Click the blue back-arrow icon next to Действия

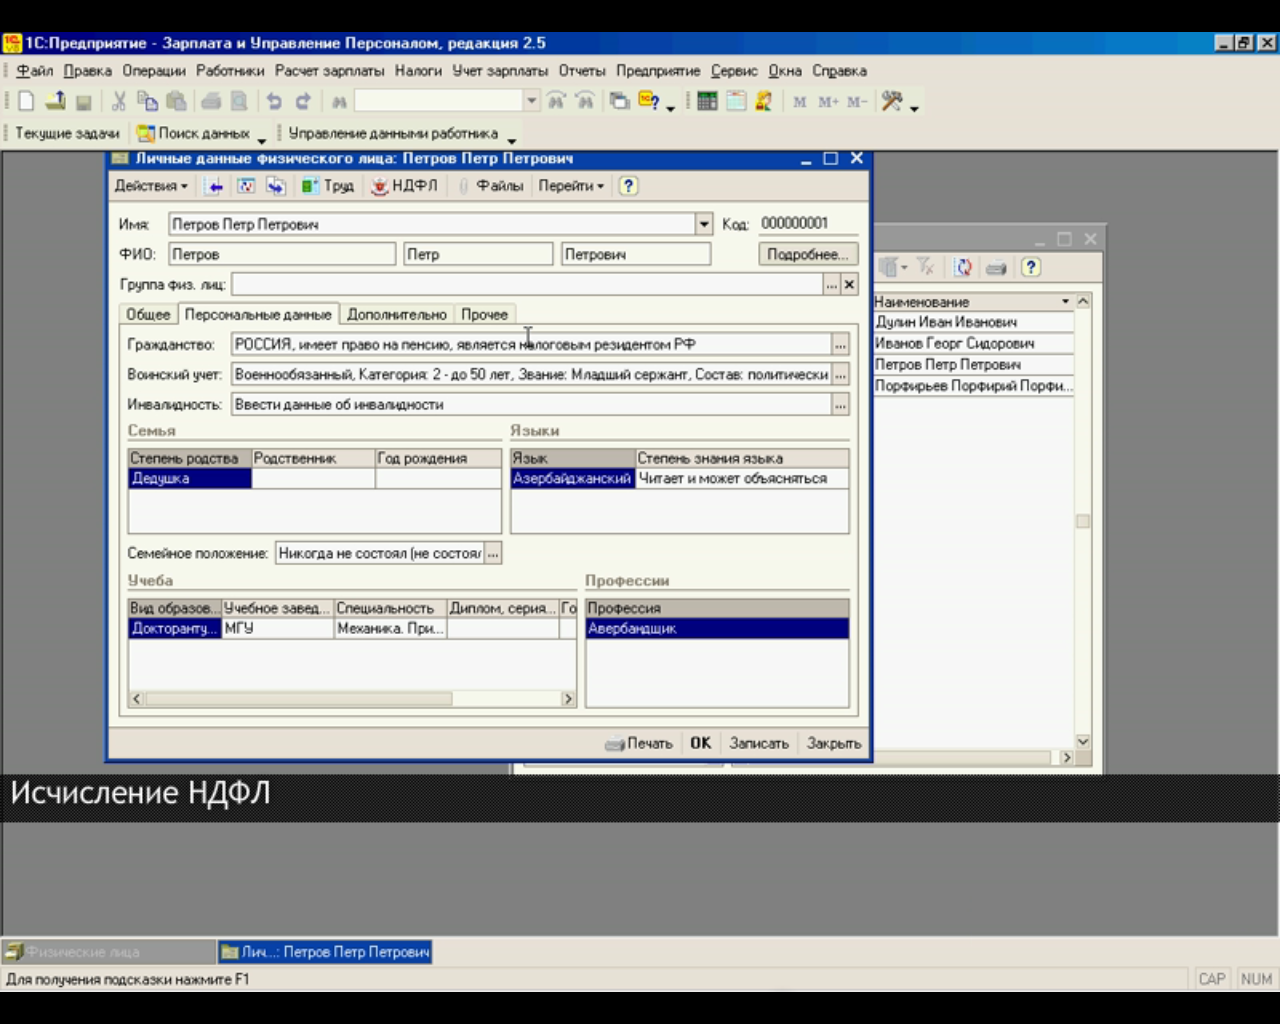pos(214,186)
